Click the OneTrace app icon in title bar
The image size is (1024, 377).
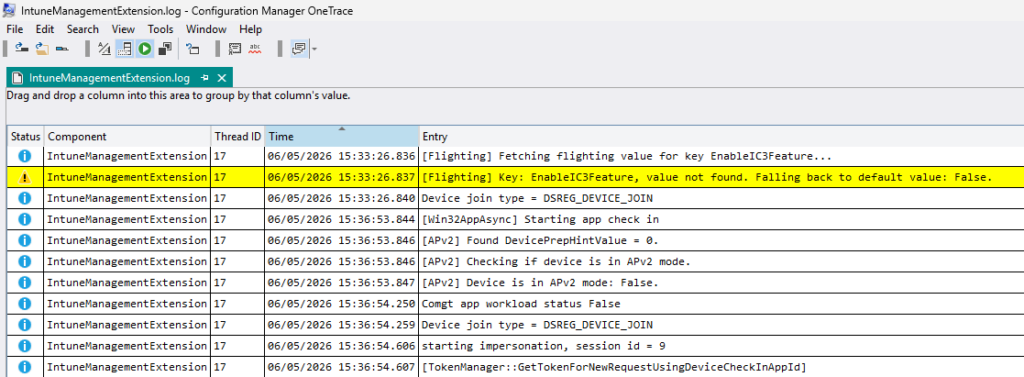click(x=9, y=10)
